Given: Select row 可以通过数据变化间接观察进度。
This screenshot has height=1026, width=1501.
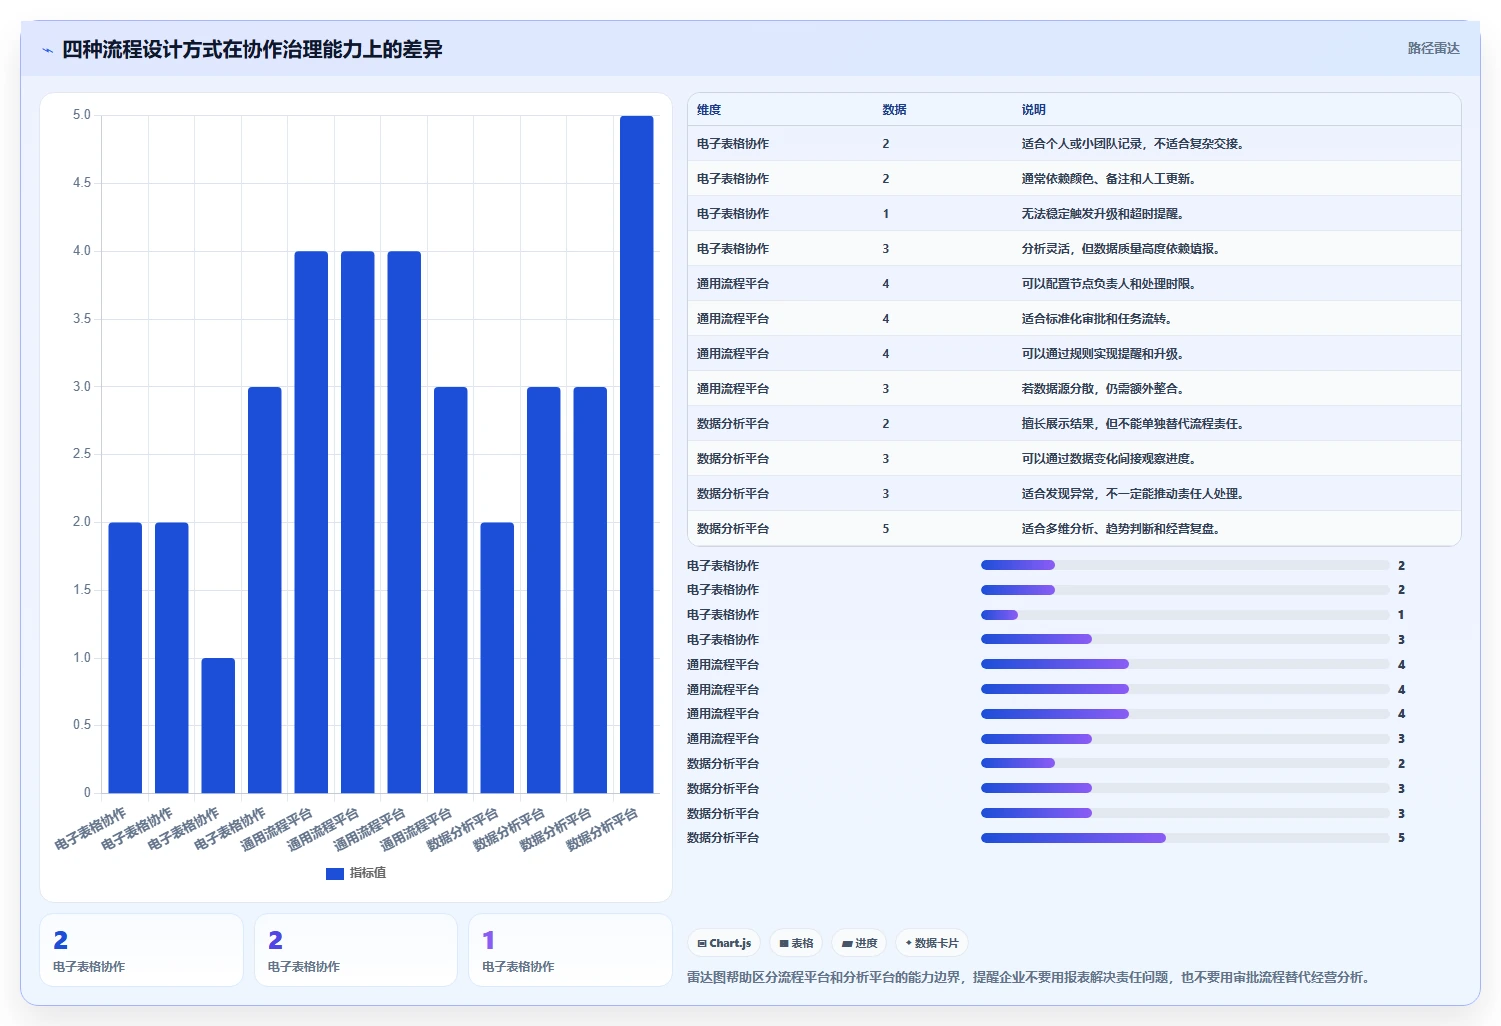Looking at the screenshot, I should (1074, 459).
